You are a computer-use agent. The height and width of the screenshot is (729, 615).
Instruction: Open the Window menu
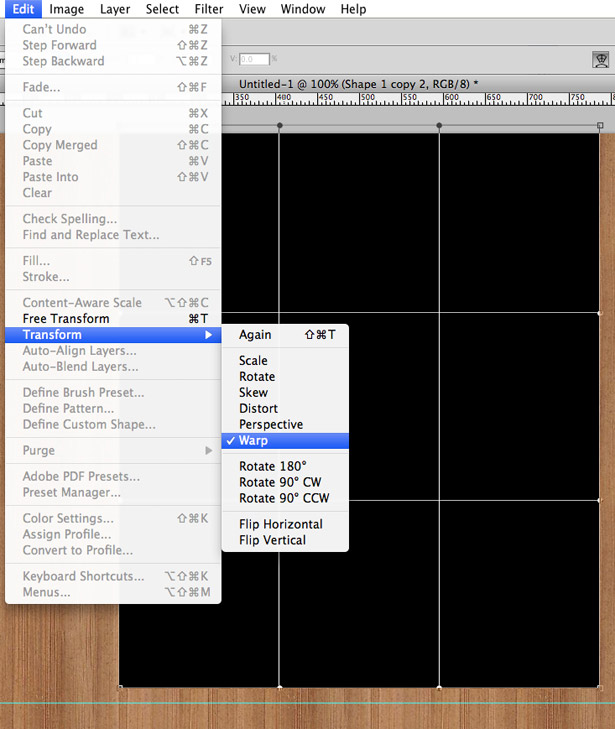[x=303, y=9]
